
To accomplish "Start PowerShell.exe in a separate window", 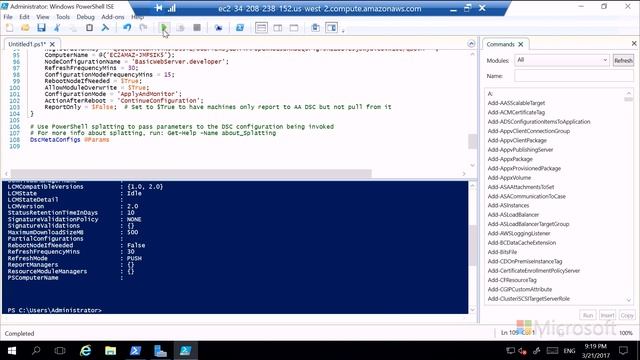I will point(240,28).
